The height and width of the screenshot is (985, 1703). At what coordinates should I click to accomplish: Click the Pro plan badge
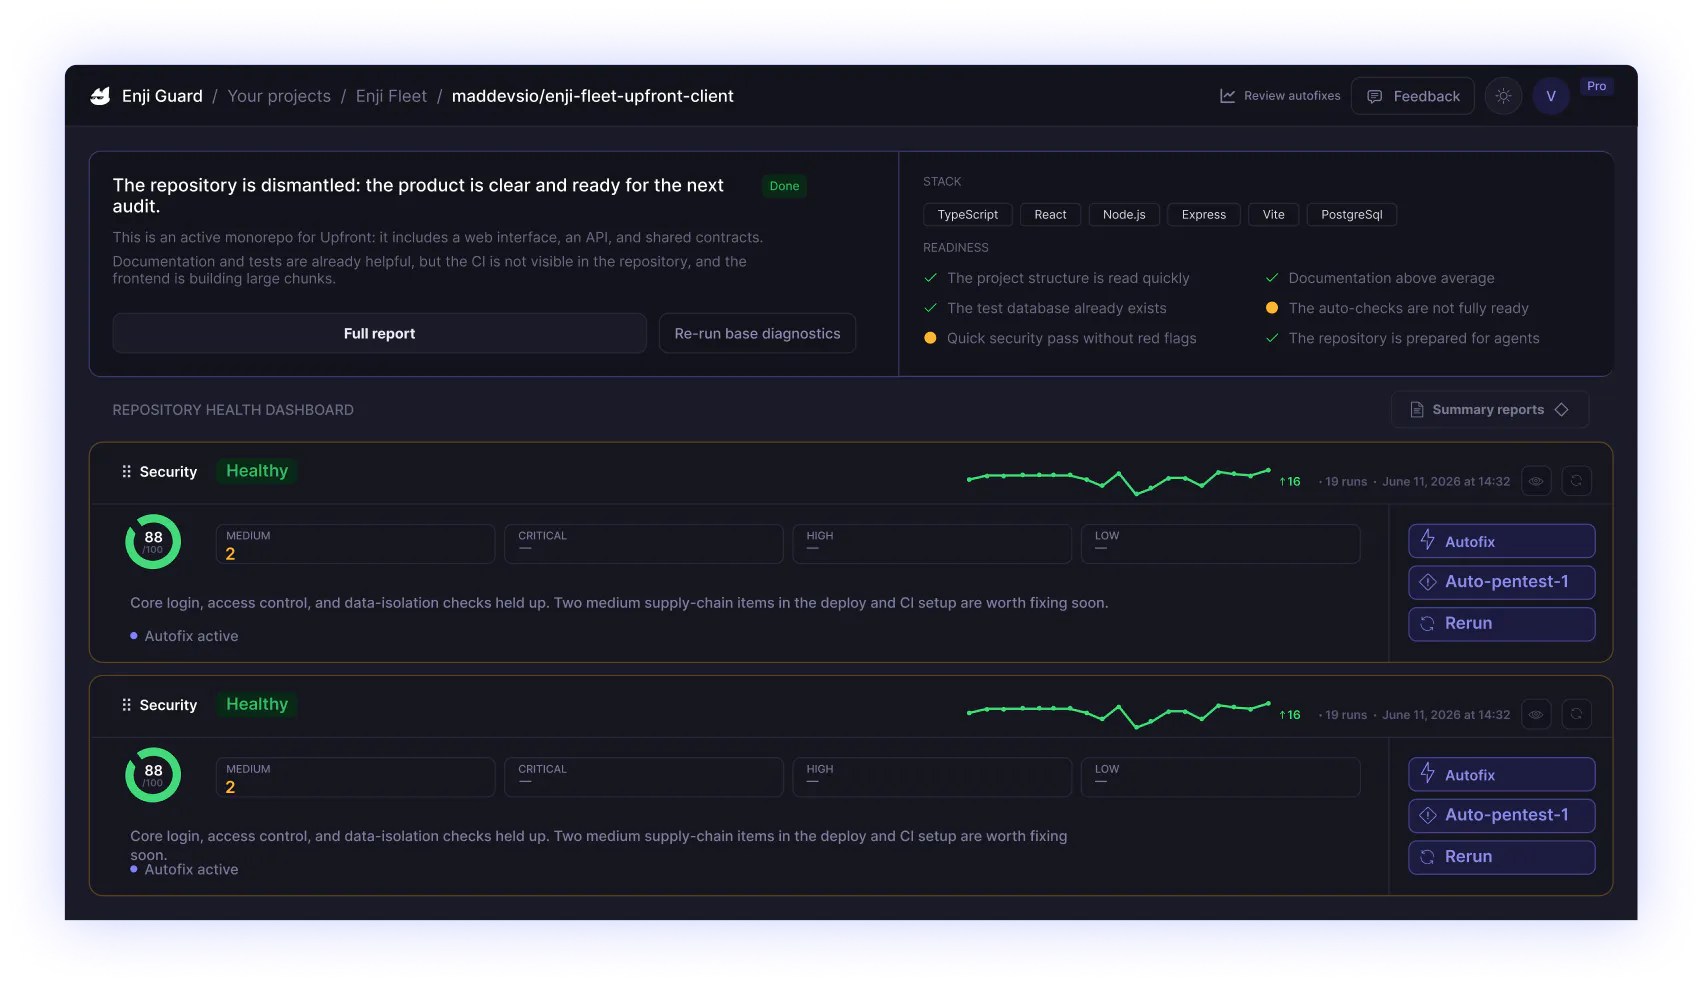pyautogui.click(x=1596, y=86)
